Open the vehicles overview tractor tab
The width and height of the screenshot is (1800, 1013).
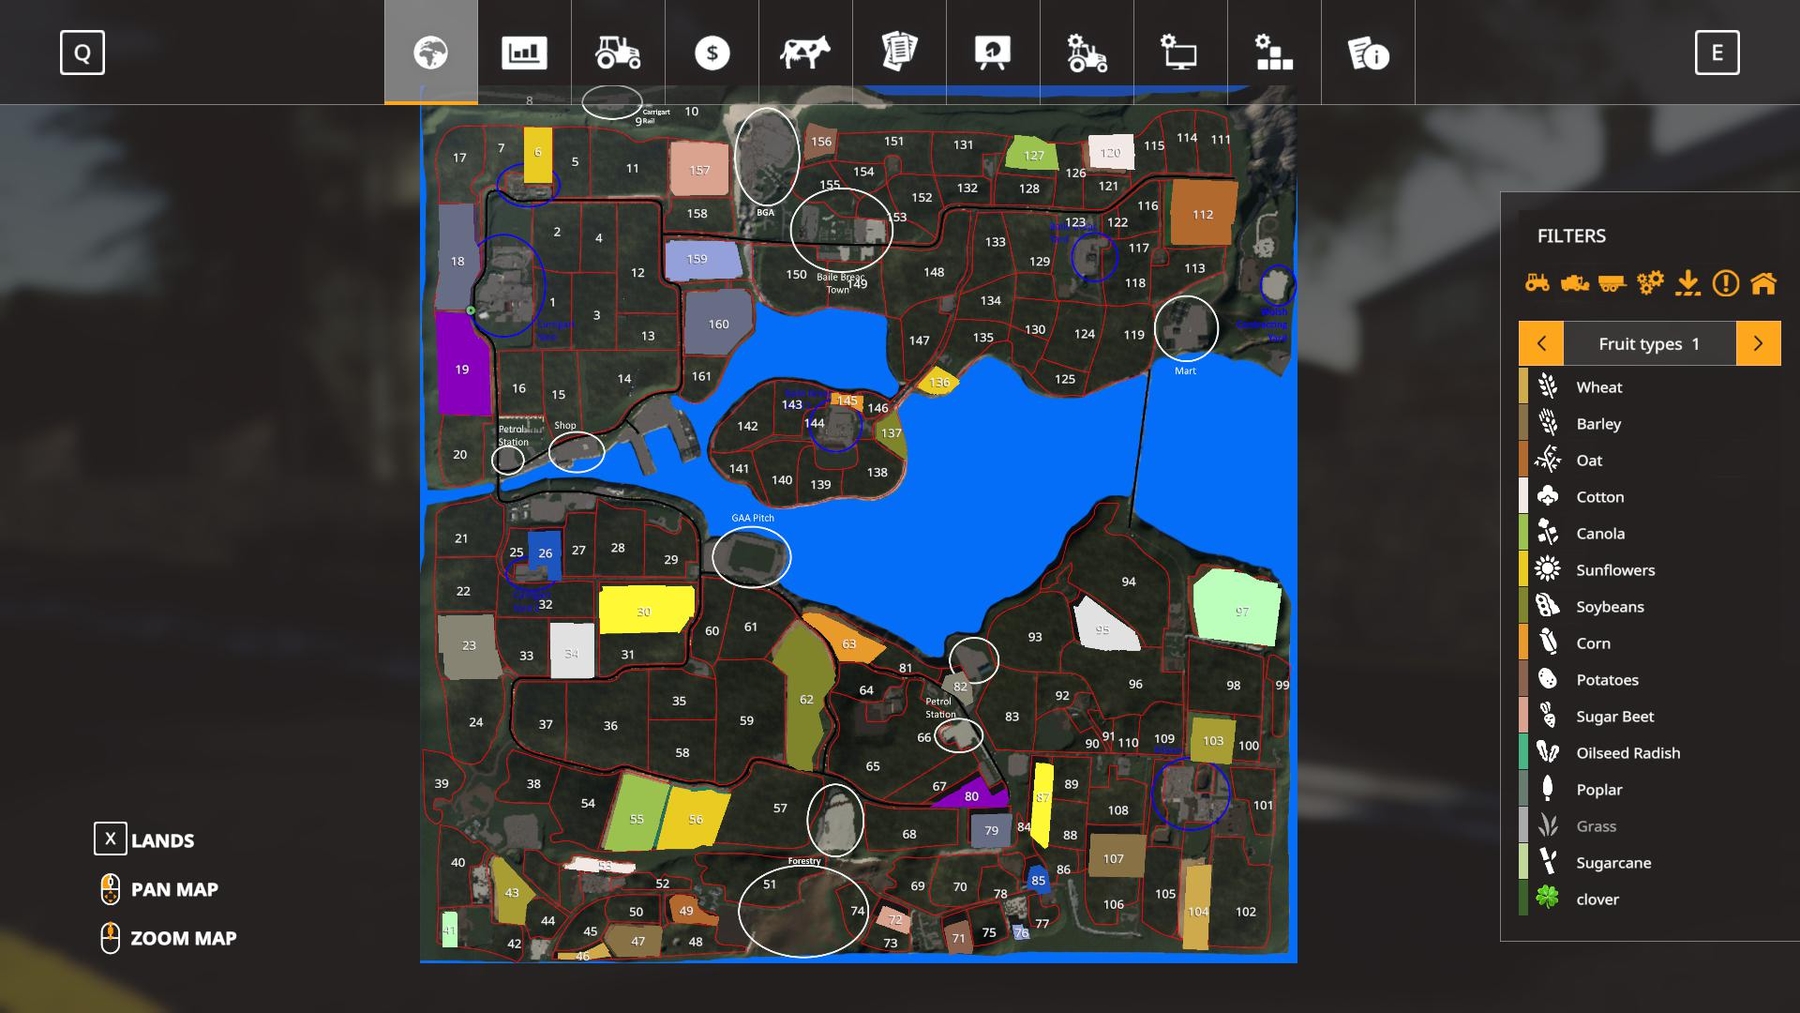coord(618,53)
